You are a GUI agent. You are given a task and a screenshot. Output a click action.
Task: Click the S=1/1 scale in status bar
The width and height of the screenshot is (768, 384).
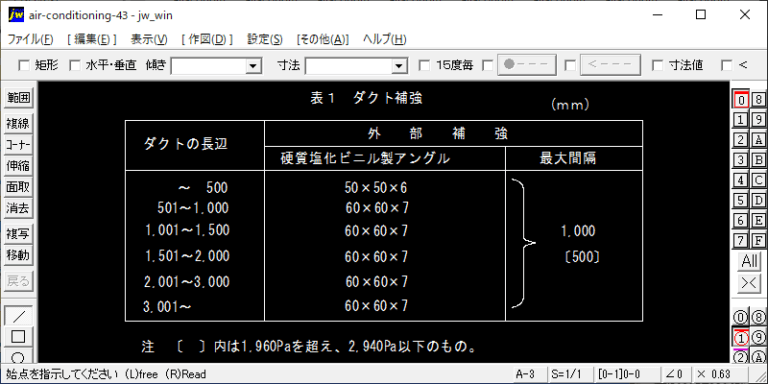point(568,374)
